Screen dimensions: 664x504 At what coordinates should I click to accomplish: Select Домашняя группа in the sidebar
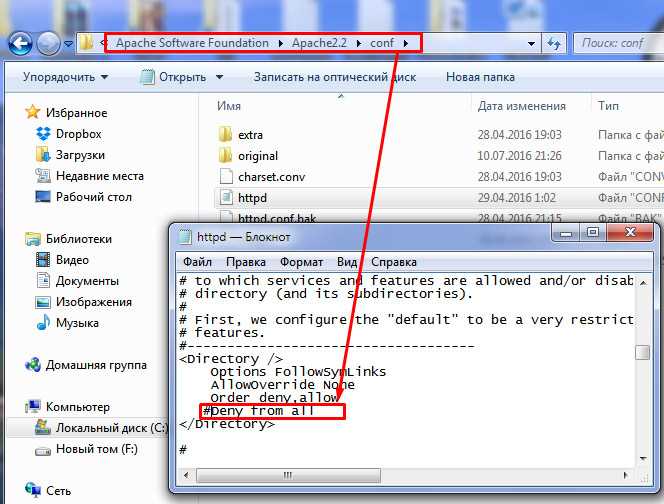coord(97,365)
